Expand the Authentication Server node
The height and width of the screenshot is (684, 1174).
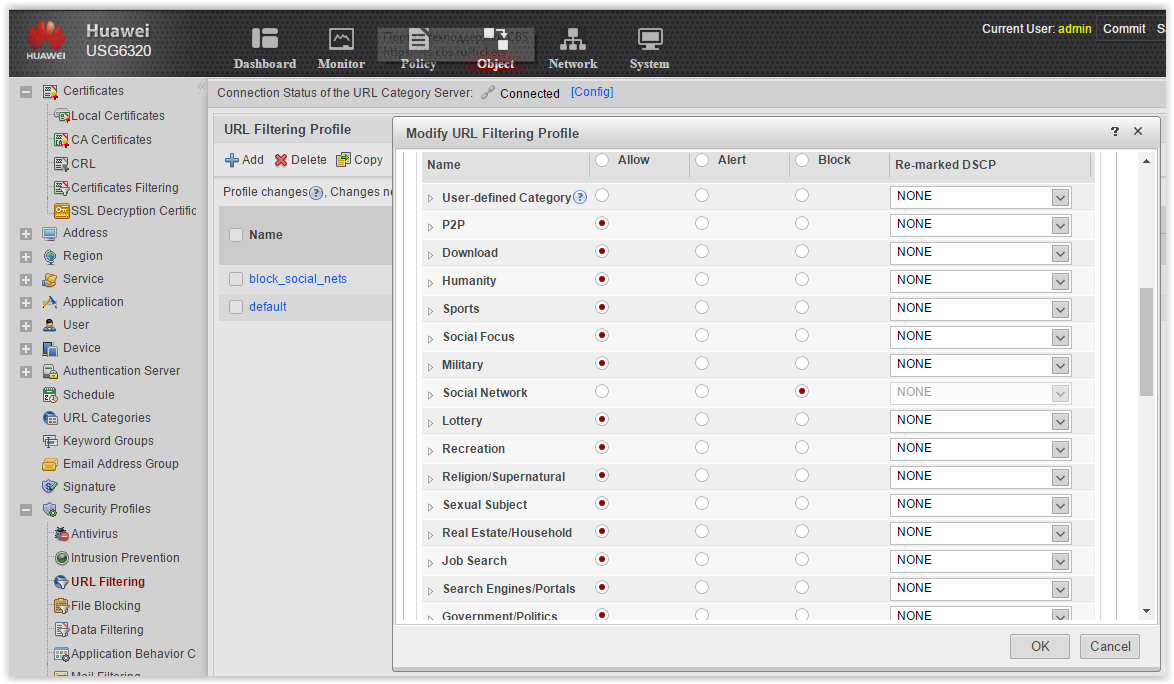(26, 372)
